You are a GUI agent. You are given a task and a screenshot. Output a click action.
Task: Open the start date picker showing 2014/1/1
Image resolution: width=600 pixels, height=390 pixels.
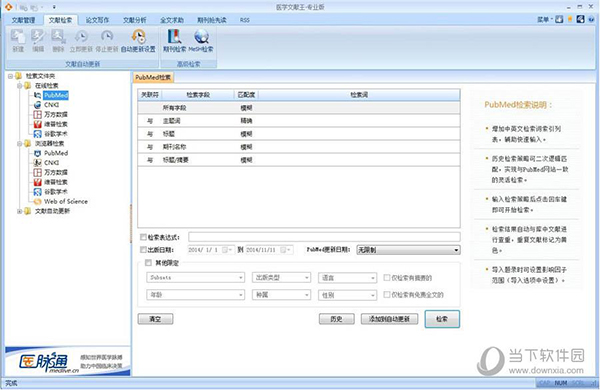tap(227, 250)
